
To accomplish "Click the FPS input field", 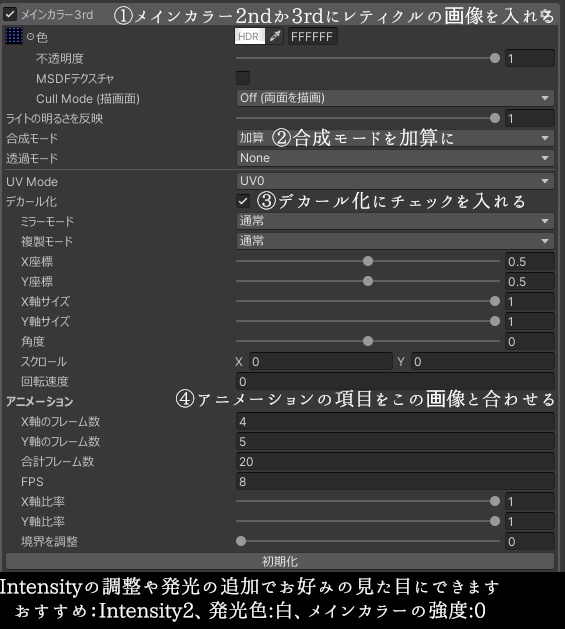I will click(395, 481).
